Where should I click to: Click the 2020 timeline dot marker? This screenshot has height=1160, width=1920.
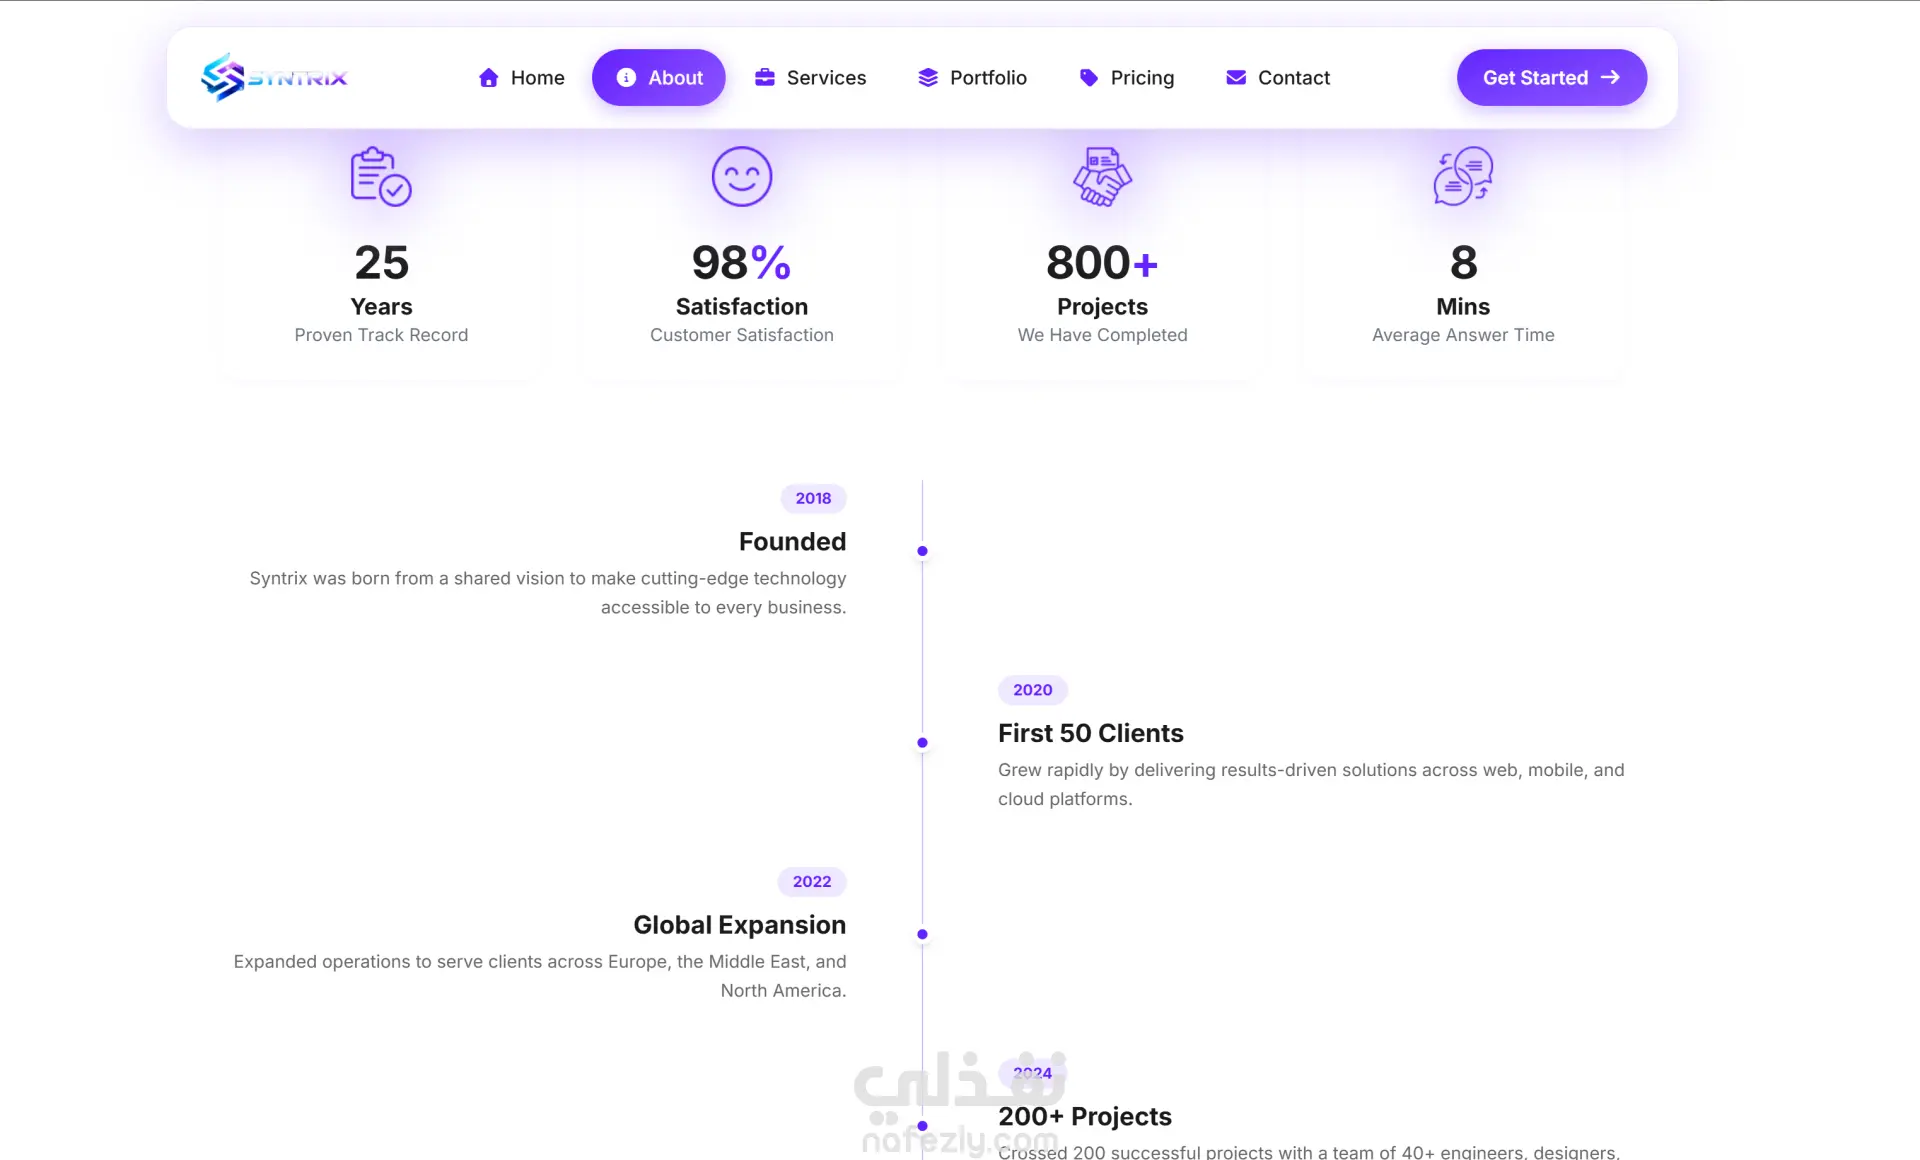(922, 743)
